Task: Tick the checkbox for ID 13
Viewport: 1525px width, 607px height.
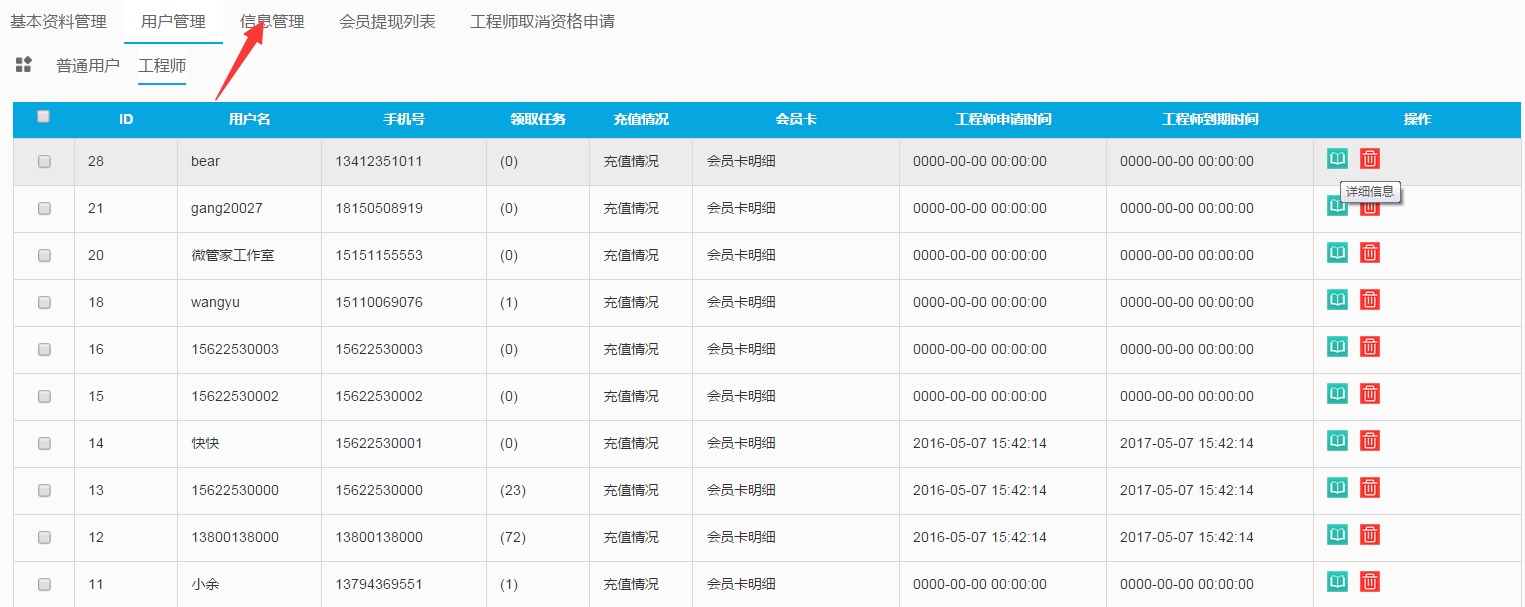Action: [x=44, y=491]
